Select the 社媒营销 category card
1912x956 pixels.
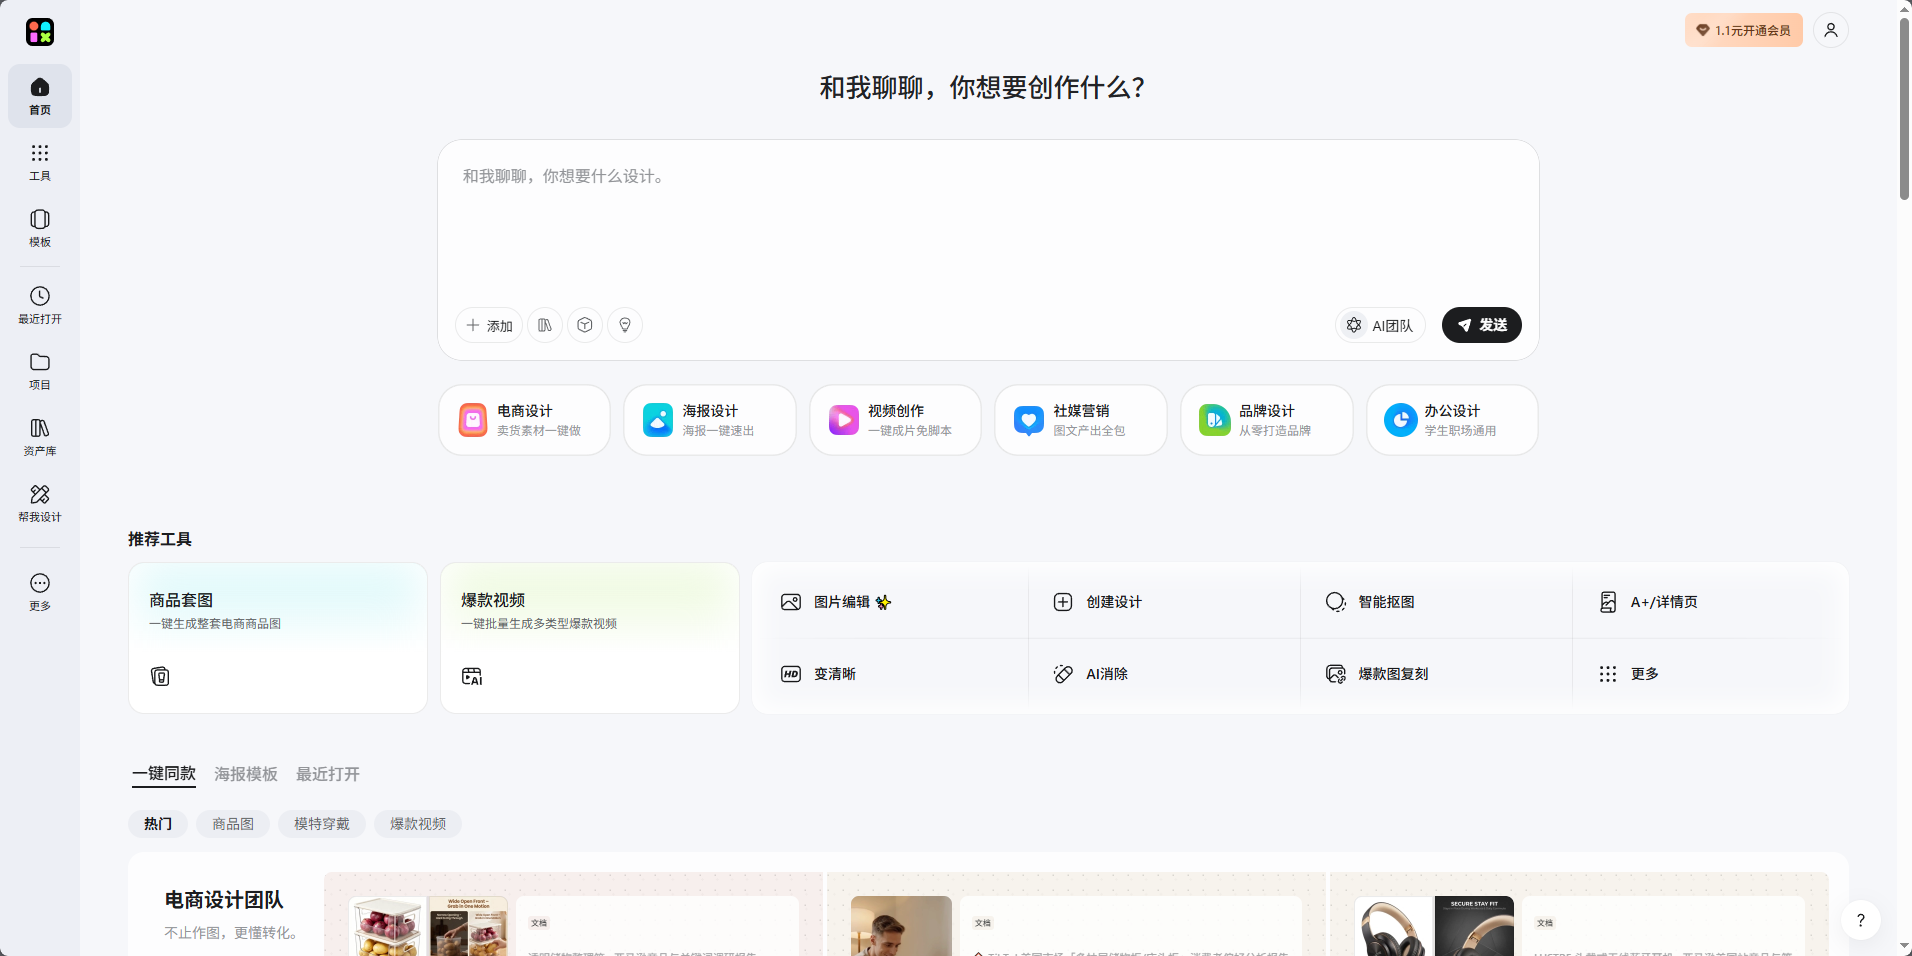(1081, 420)
